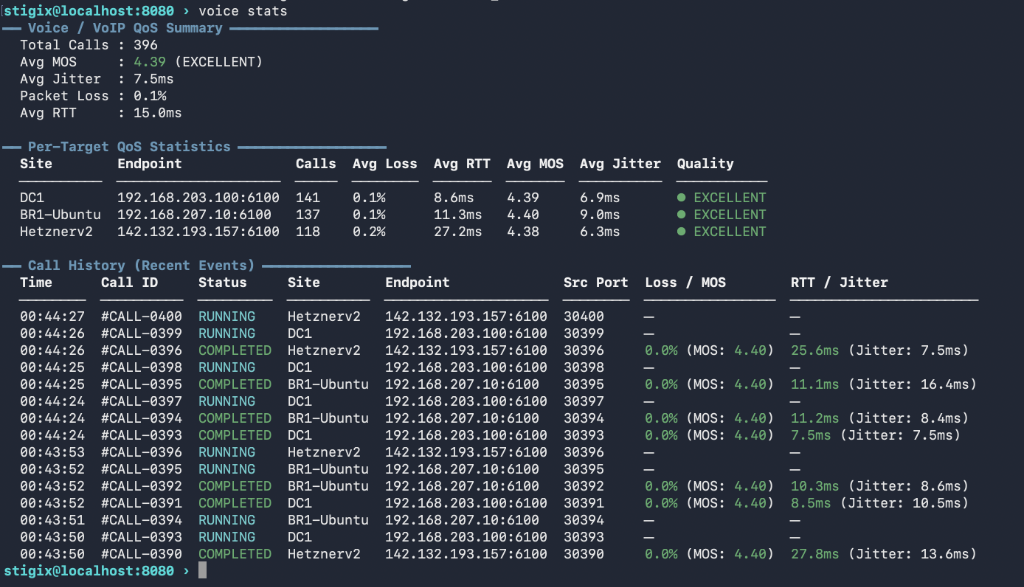The width and height of the screenshot is (1024, 587).
Task: Click the BR1-Ubuntu Avg RTT 11.3ms
Action: pos(458,214)
